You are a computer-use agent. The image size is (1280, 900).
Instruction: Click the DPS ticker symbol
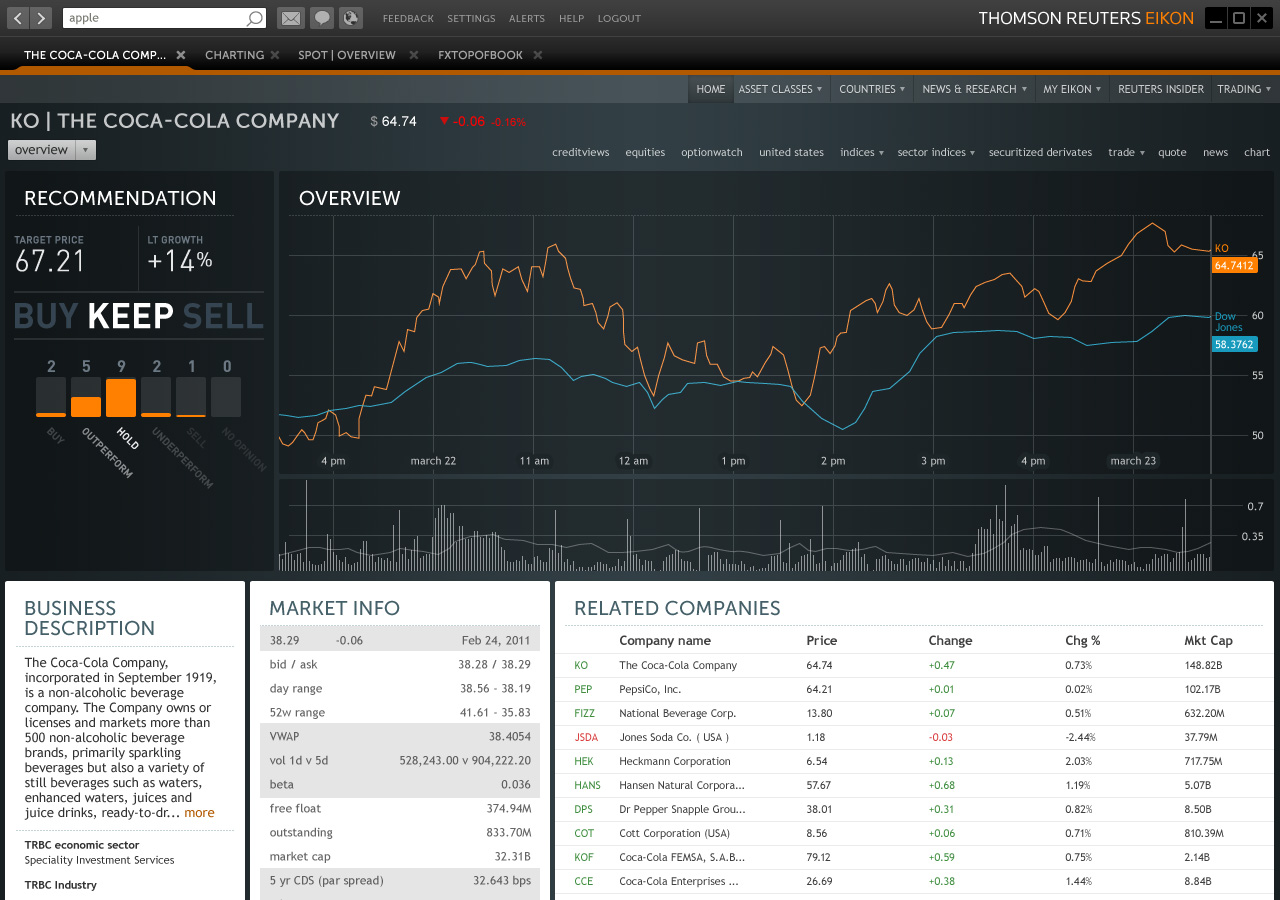(x=584, y=809)
